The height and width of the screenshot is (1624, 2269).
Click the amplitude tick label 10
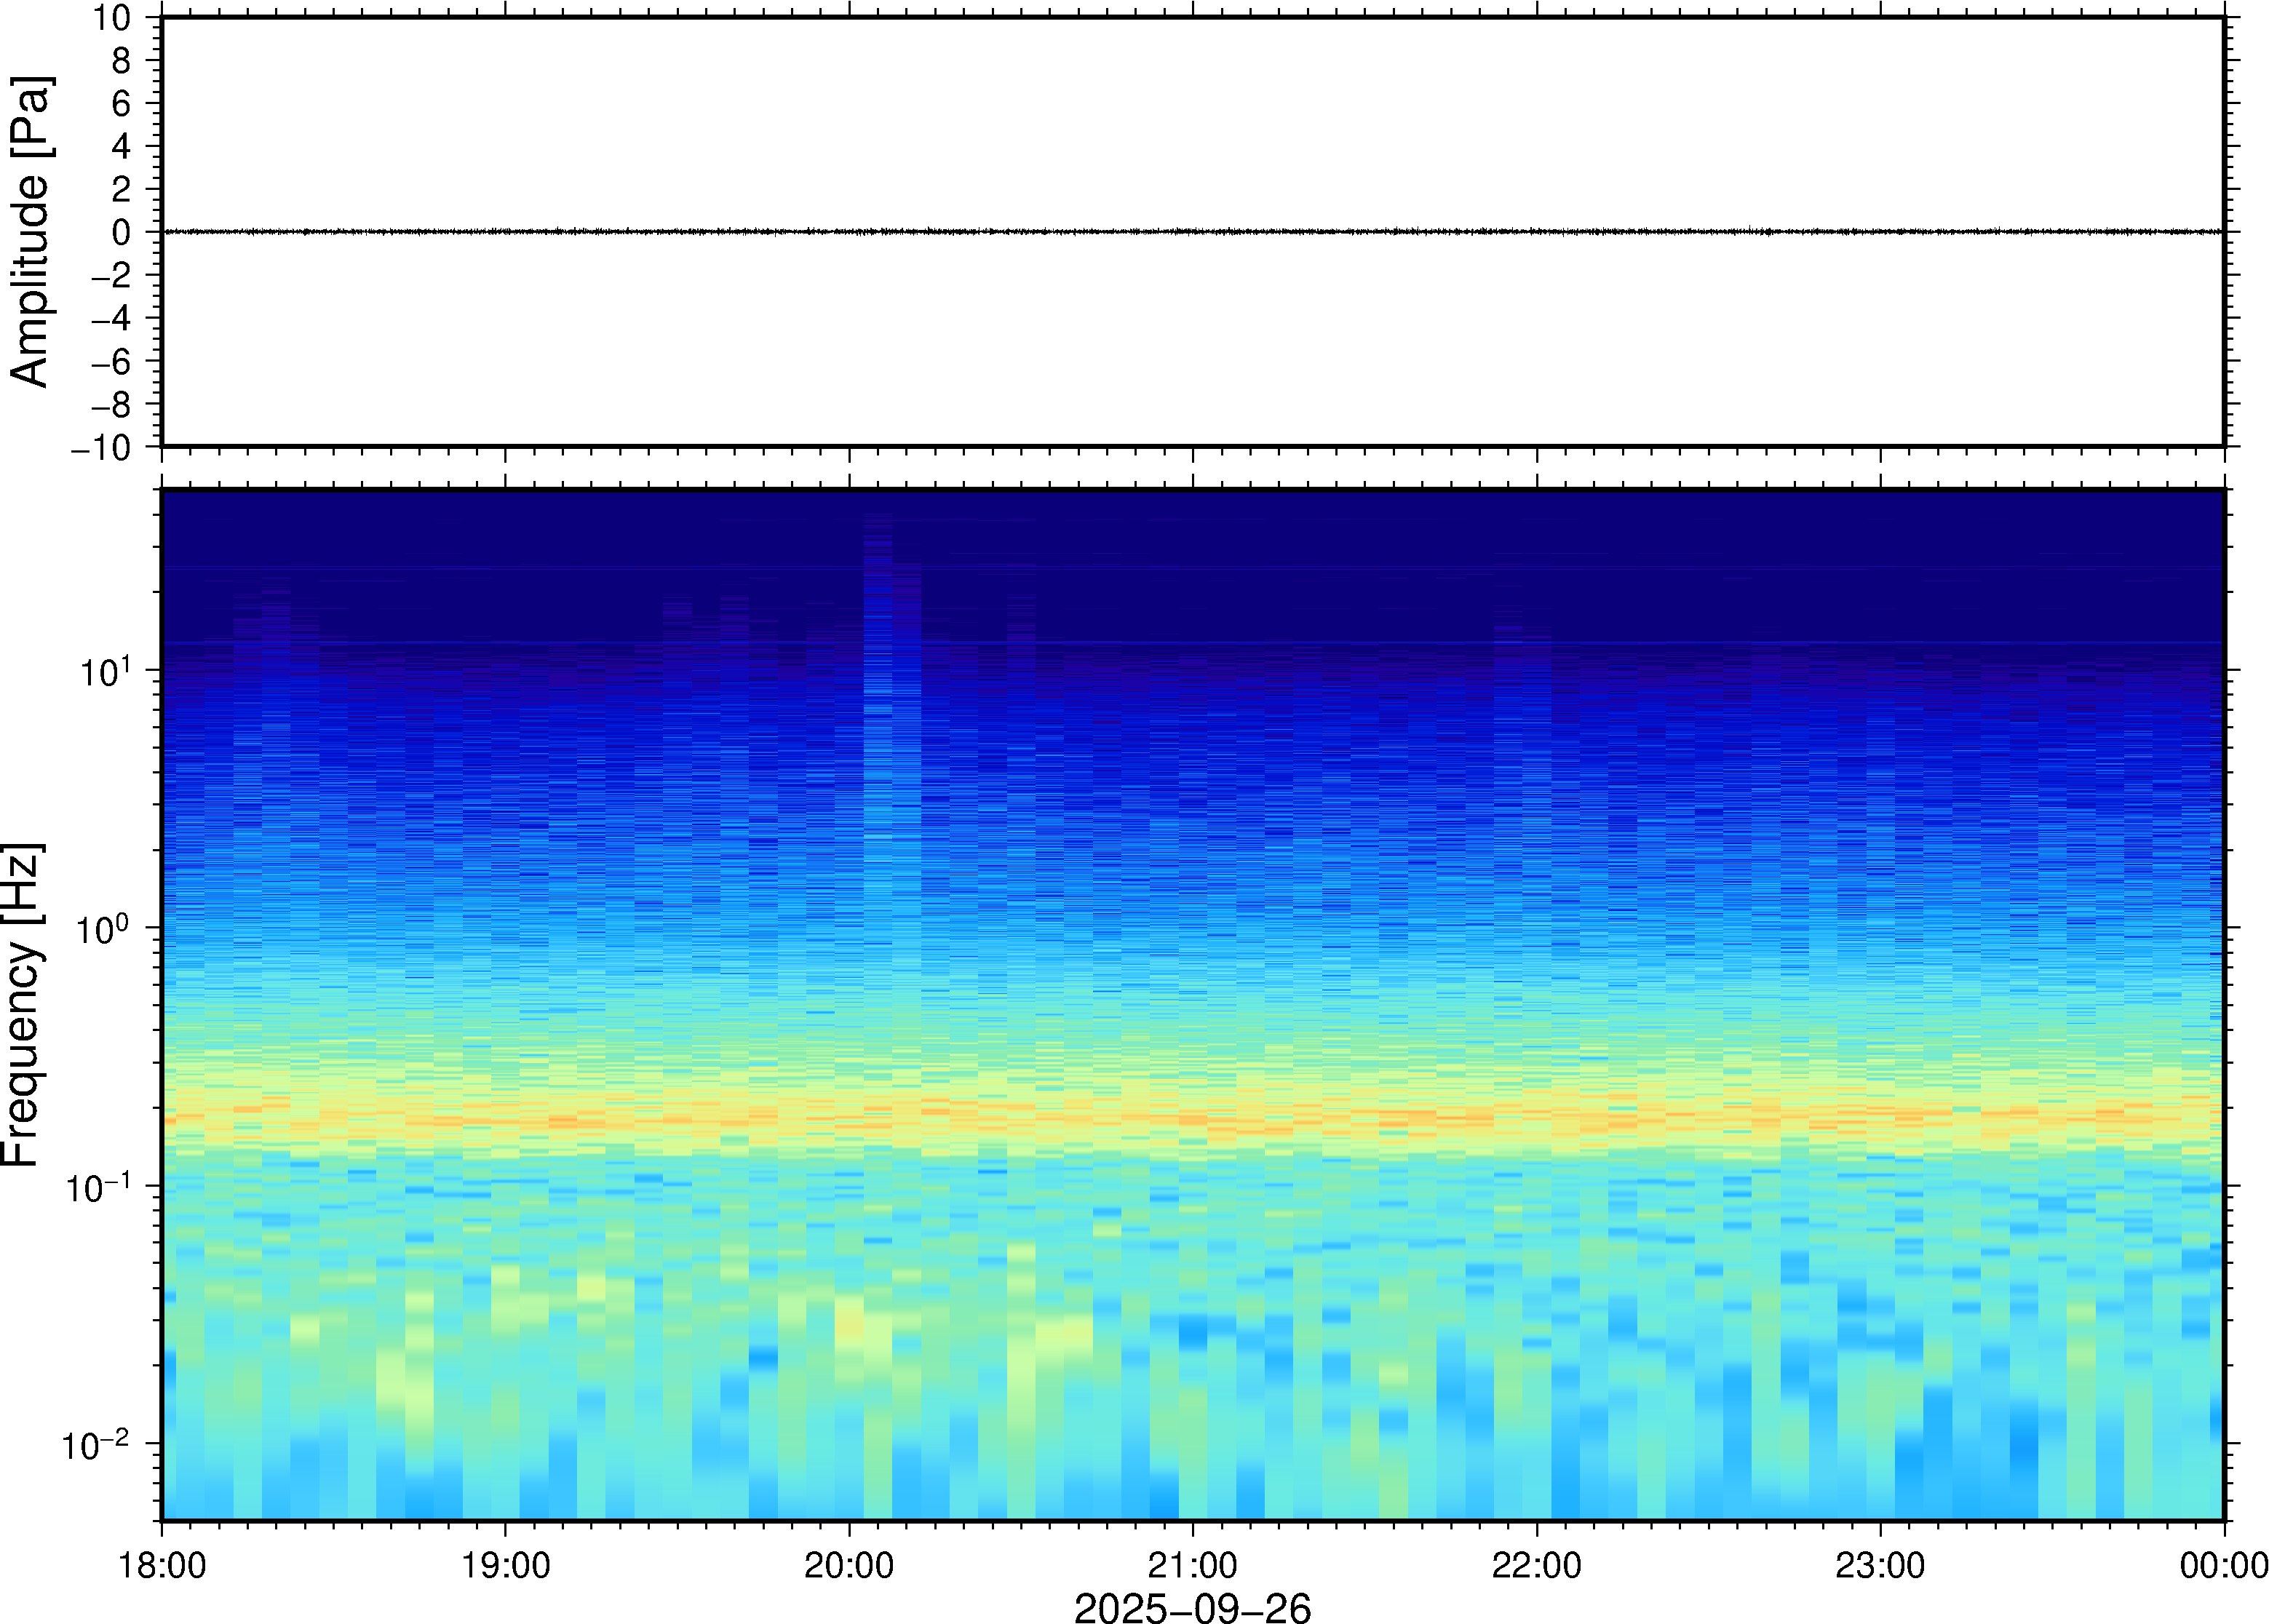point(112,18)
